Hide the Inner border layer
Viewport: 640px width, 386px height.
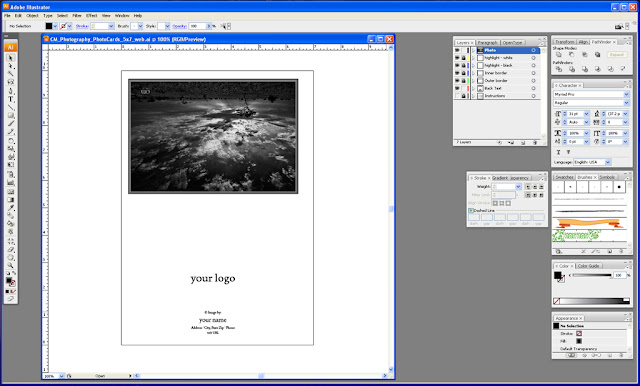(458, 73)
